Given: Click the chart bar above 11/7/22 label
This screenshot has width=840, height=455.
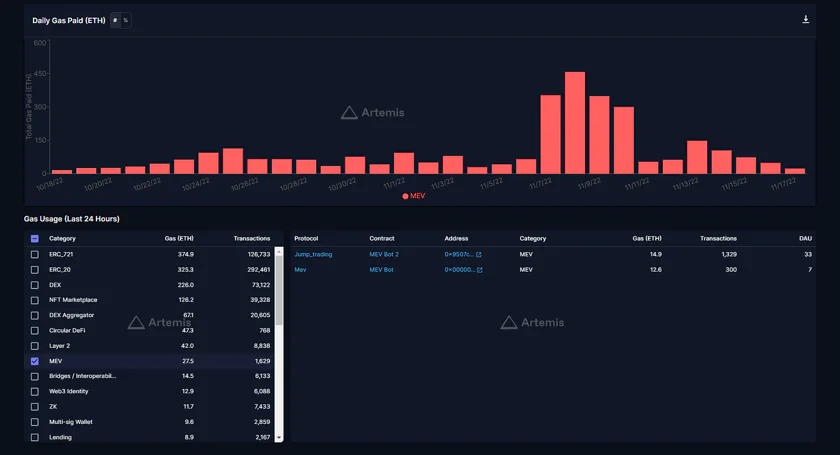Looking at the screenshot, I should pyautogui.click(x=550, y=135).
